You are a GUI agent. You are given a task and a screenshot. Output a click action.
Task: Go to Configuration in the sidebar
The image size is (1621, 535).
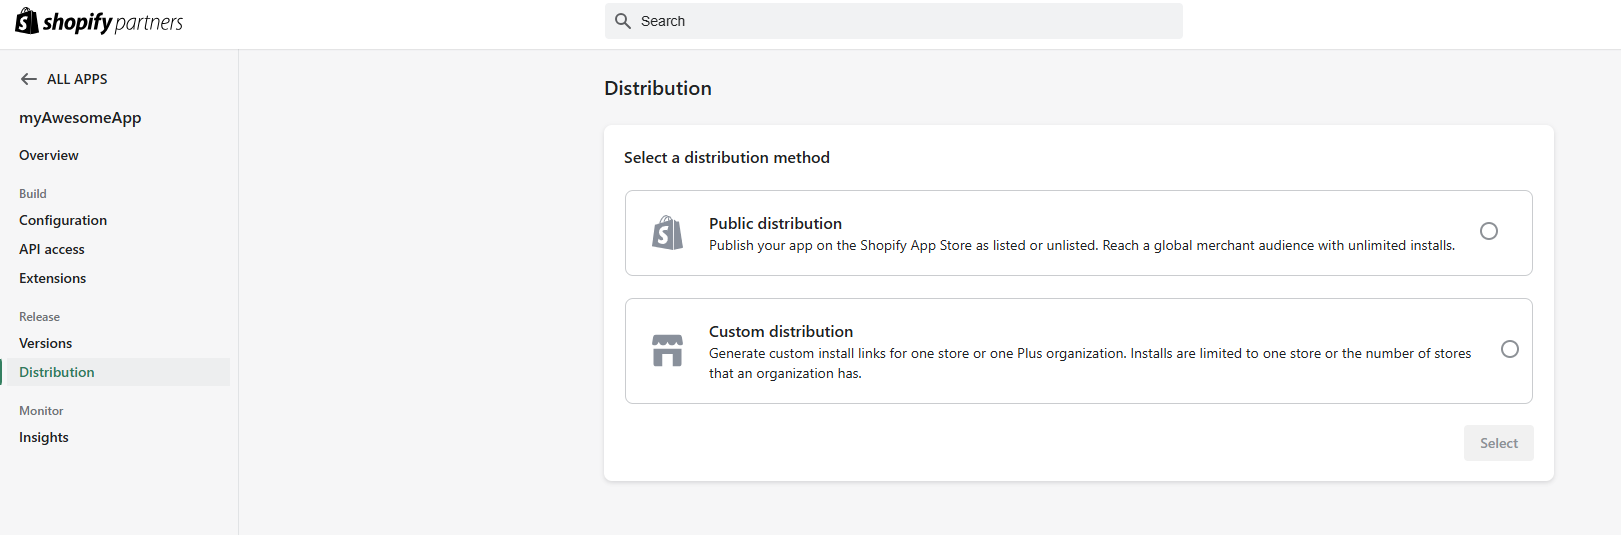[x=63, y=220]
